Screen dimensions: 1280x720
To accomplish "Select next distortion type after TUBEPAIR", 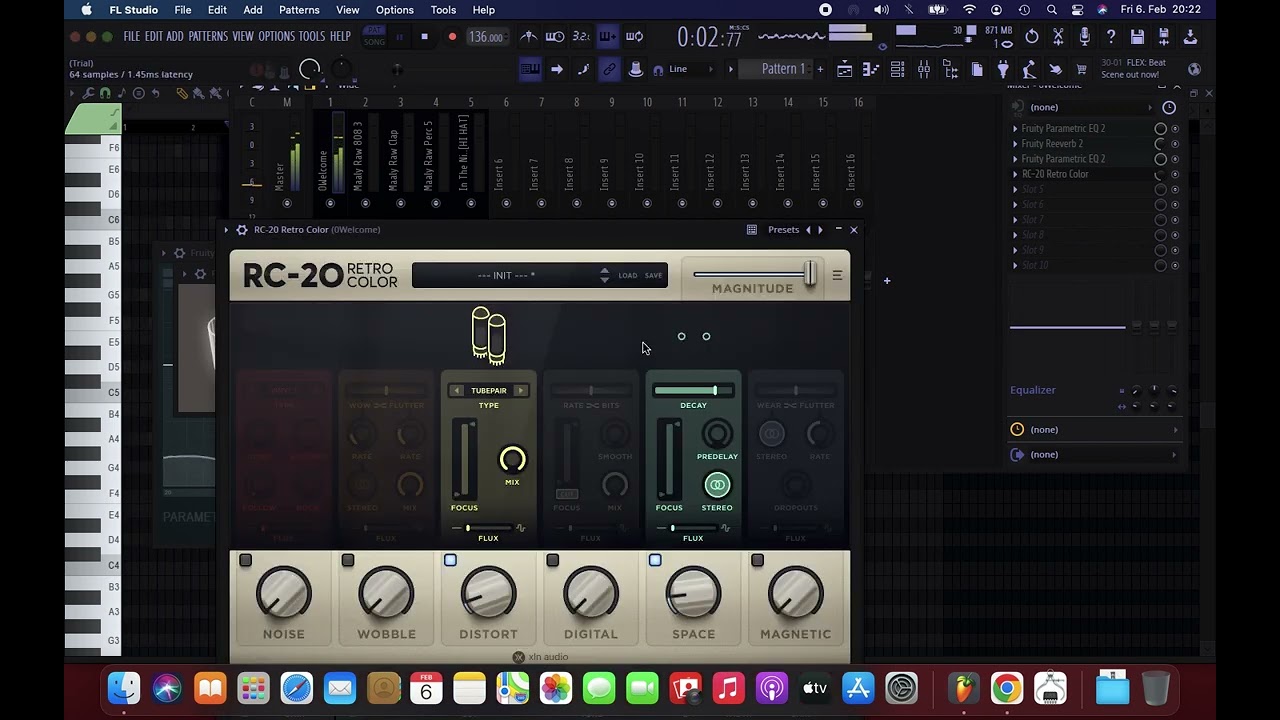I will click(520, 391).
